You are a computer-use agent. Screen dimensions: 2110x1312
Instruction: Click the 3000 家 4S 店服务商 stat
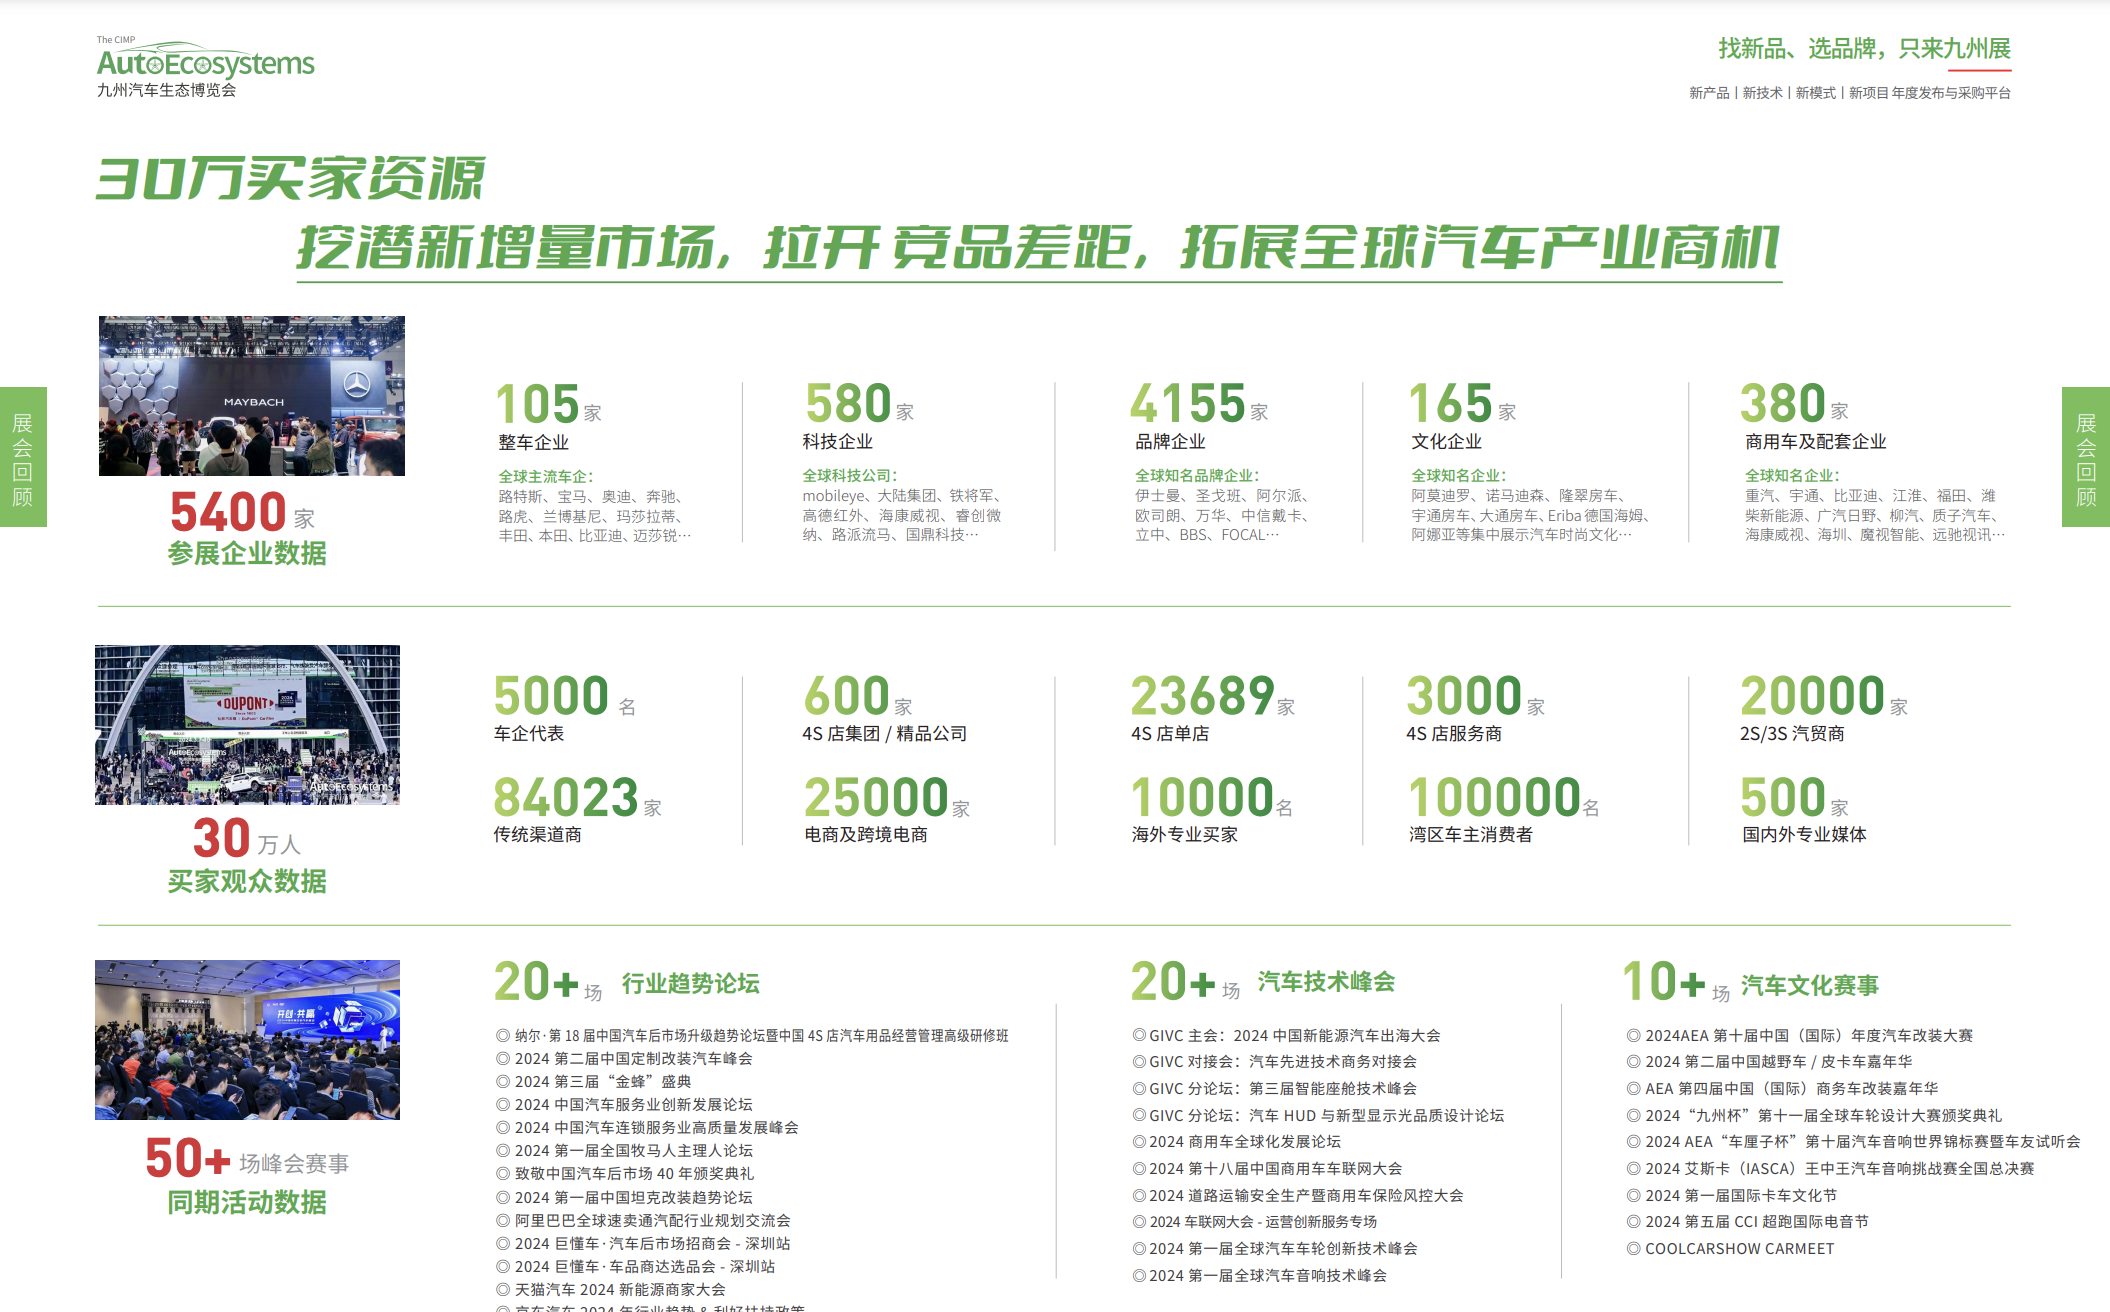point(1476,708)
